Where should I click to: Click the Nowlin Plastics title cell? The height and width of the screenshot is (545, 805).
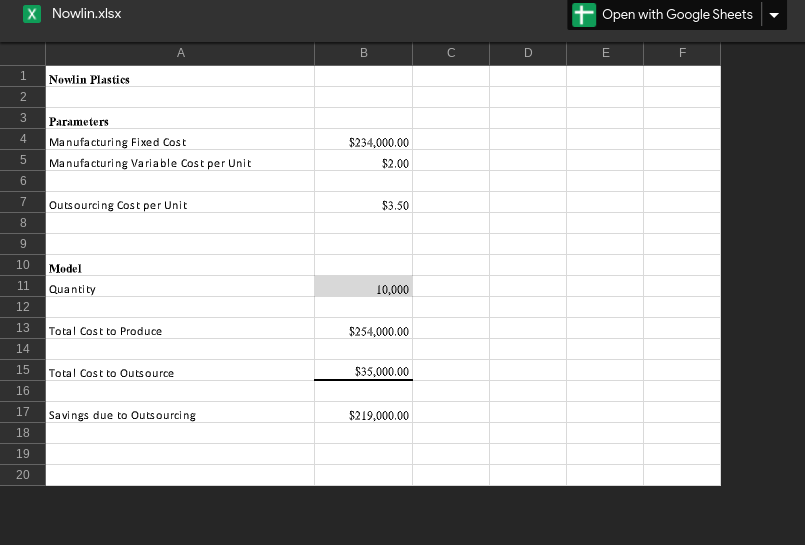coord(180,76)
